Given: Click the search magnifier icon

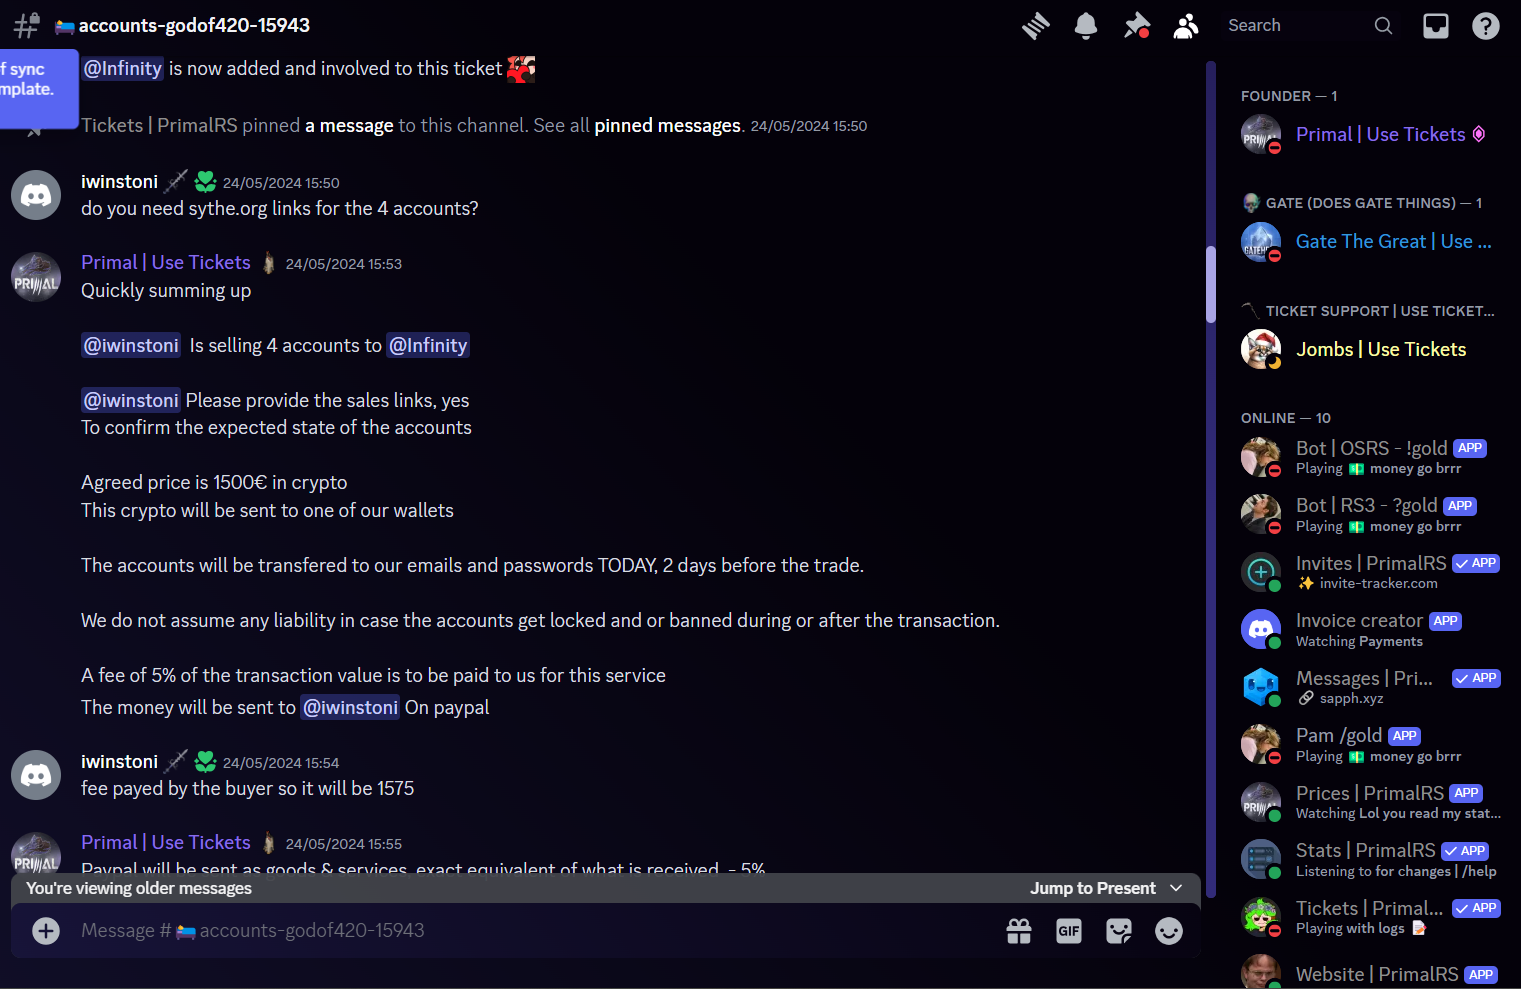Looking at the screenshot, I should 1383,26.
